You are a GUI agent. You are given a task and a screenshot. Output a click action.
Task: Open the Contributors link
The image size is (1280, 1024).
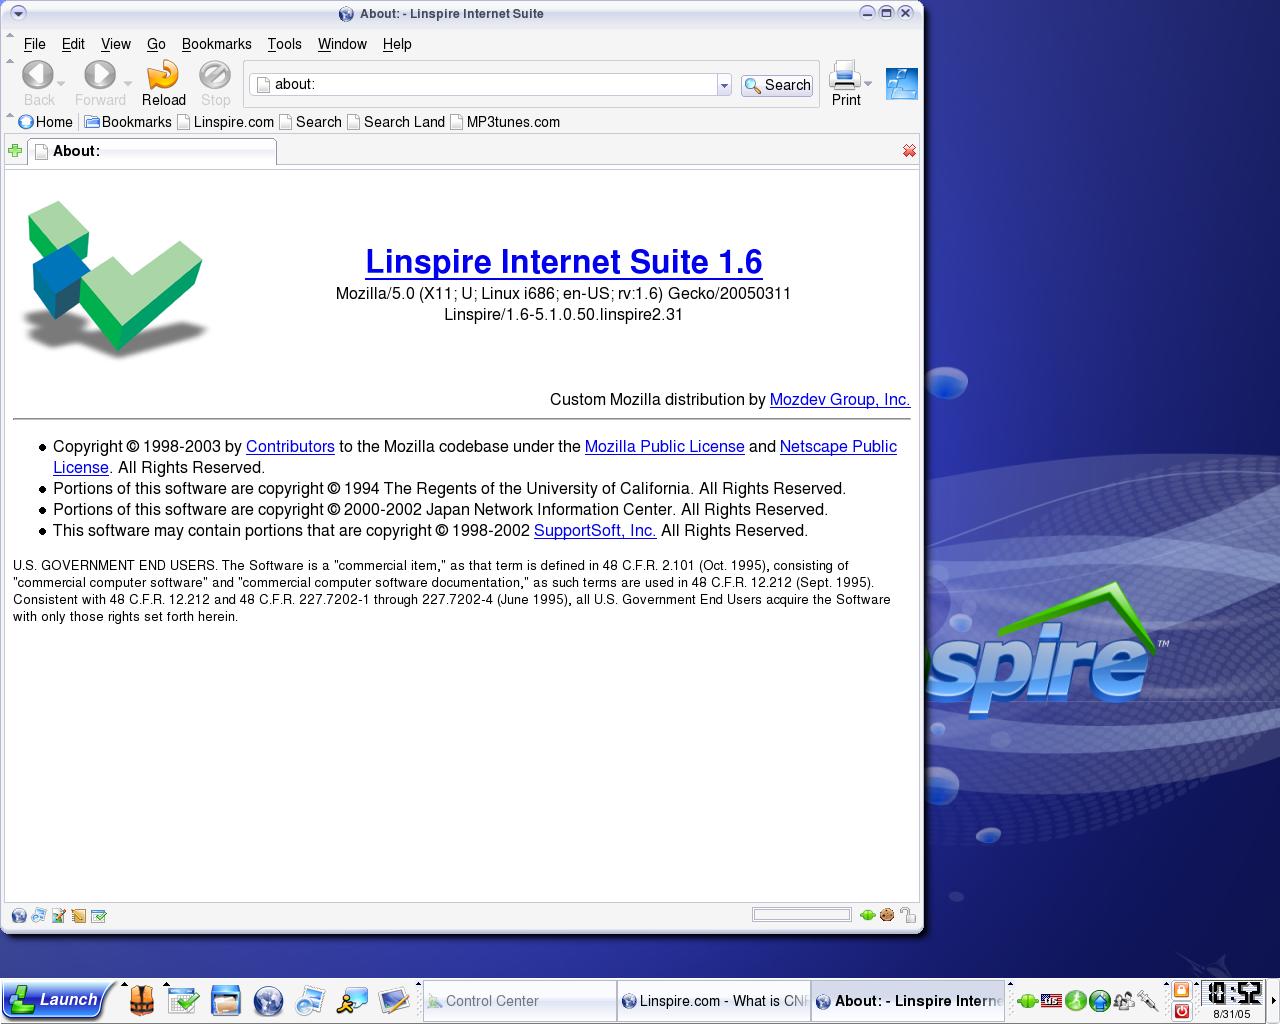[x=290, y=446]
